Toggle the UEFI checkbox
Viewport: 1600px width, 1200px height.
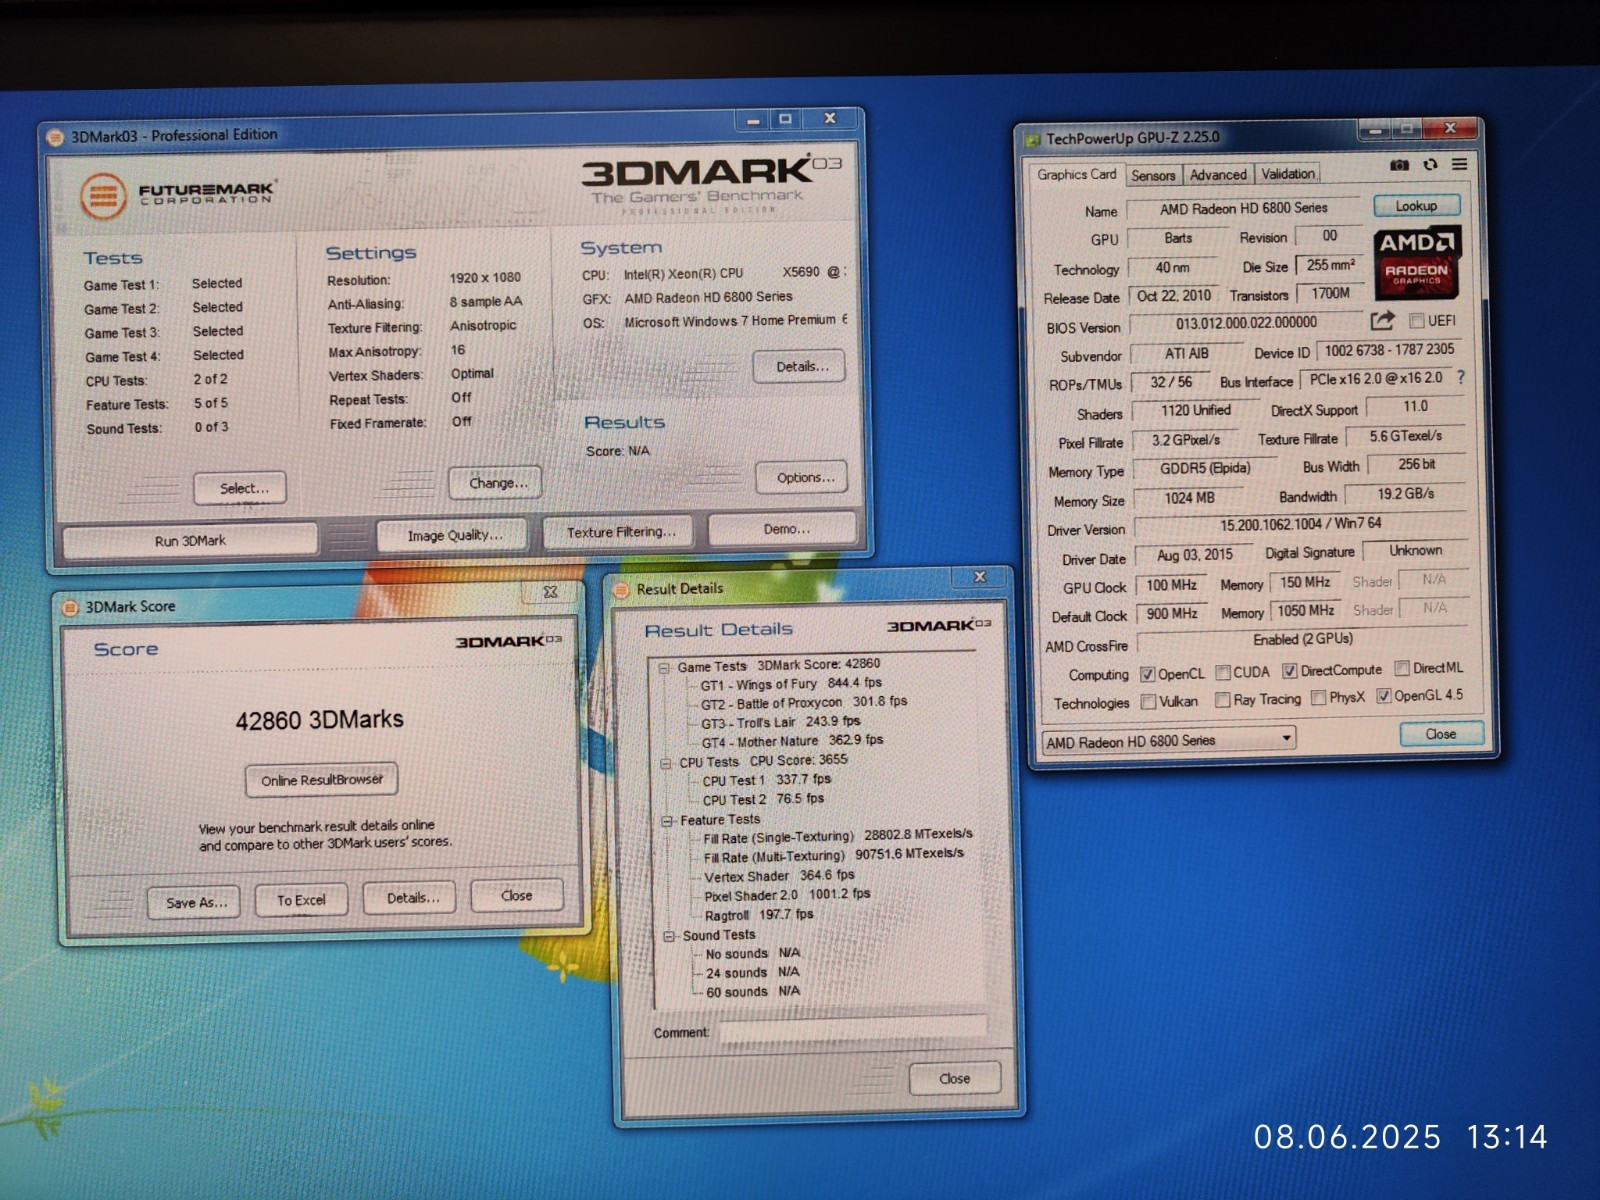point(1416,321)
